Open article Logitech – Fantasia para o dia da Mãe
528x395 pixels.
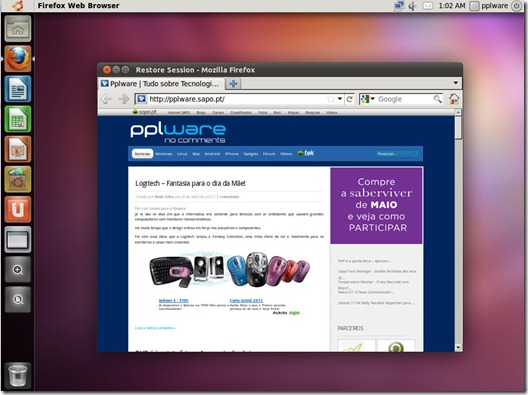click(x=190, y=183)
